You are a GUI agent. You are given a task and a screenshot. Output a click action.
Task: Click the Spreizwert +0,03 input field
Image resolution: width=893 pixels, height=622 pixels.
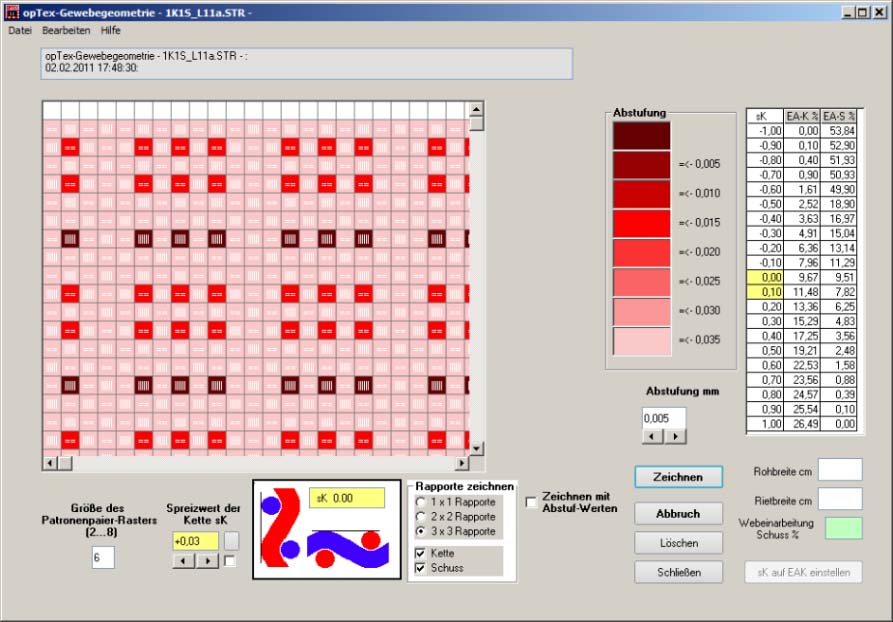click(x=195, y=541)
